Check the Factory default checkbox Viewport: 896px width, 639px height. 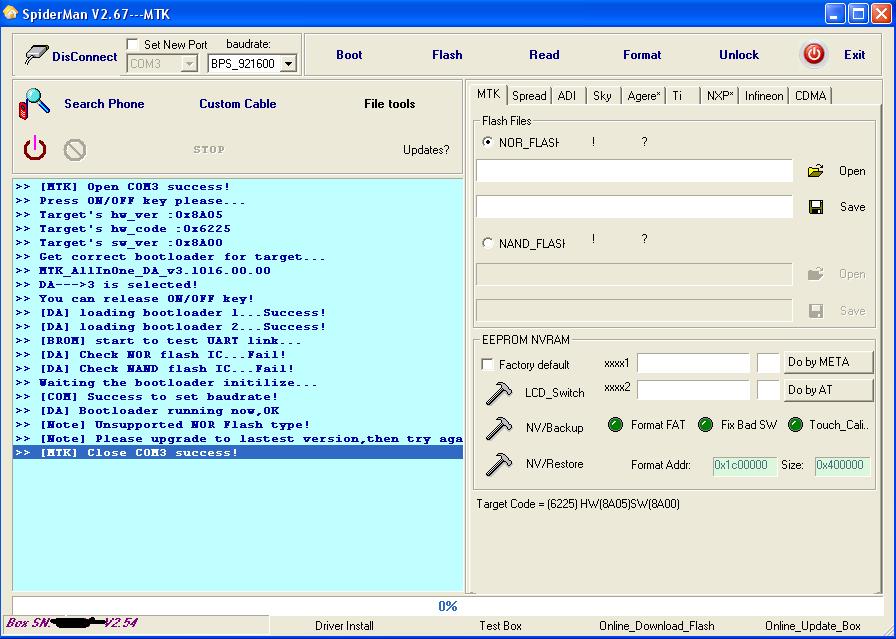point(488,365)
